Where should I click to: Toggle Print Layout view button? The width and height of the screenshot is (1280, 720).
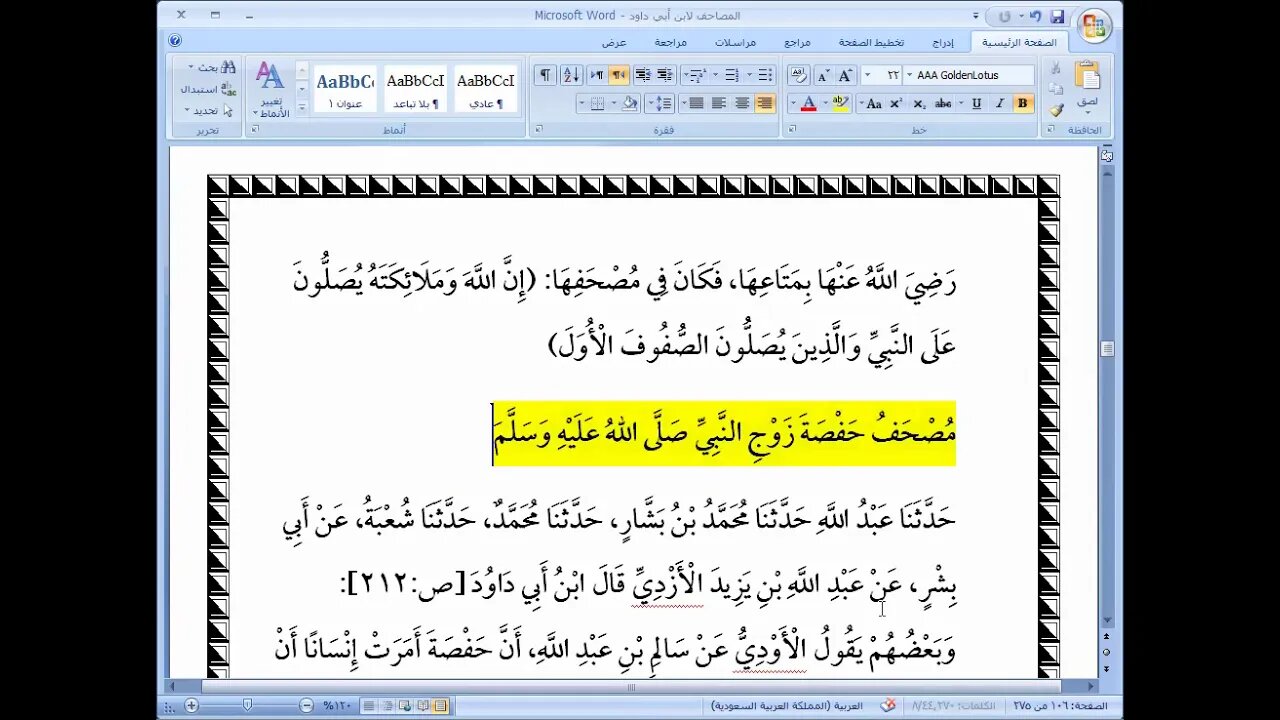pyautogui.click(x=440, y=705)
